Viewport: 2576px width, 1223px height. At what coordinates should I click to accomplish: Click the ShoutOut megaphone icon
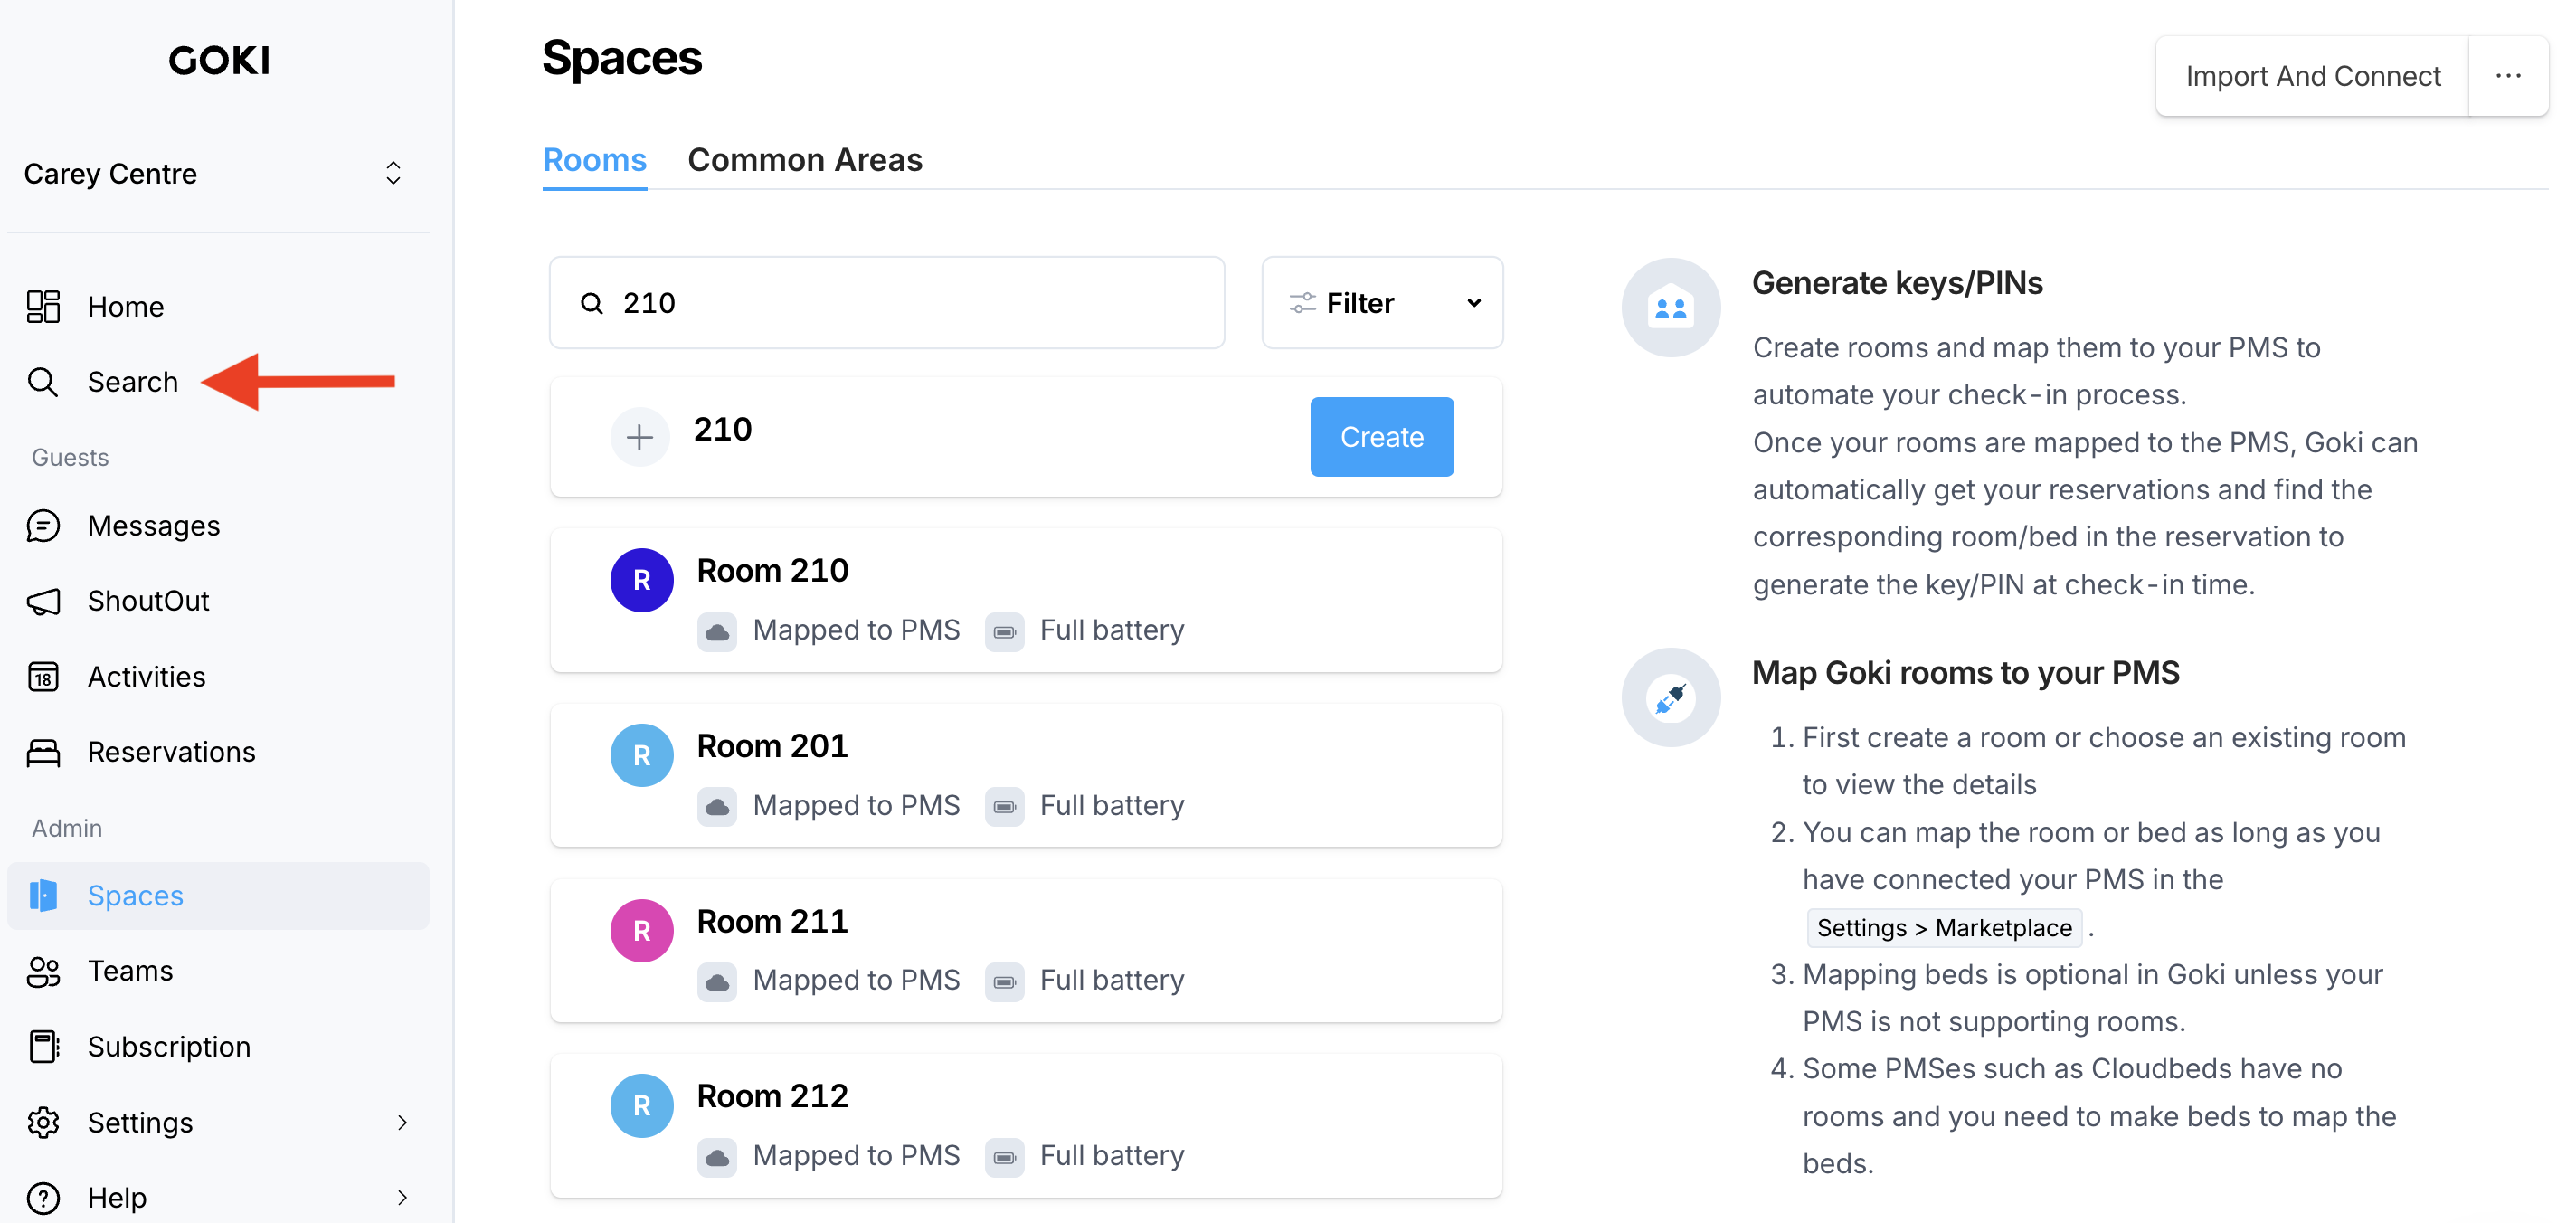[43, 601]
